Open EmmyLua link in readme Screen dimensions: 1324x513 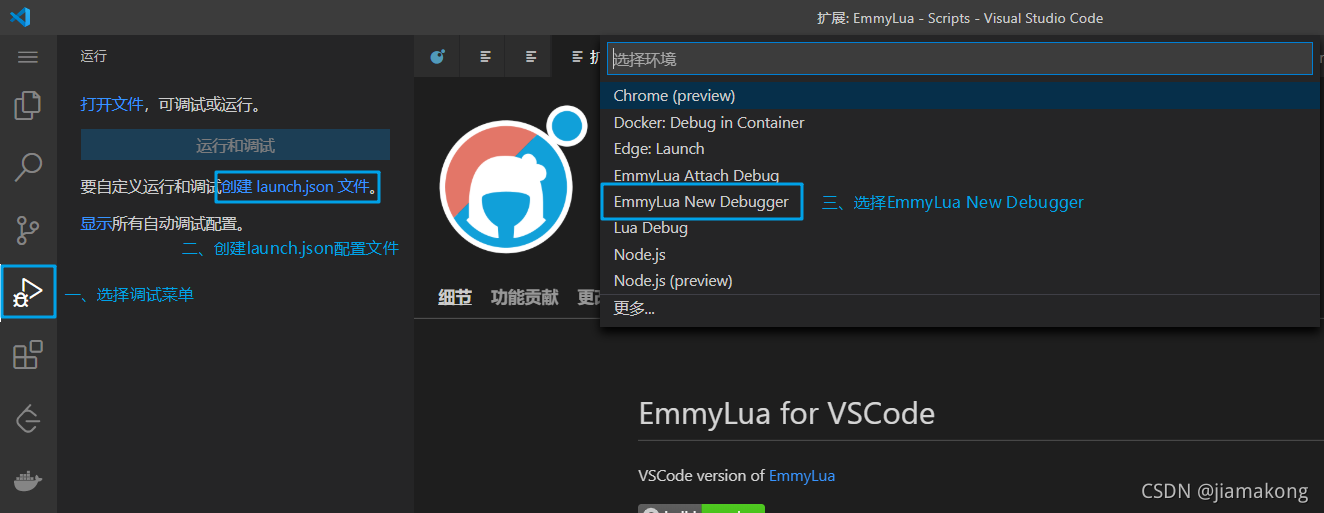[x=802, y=476]
